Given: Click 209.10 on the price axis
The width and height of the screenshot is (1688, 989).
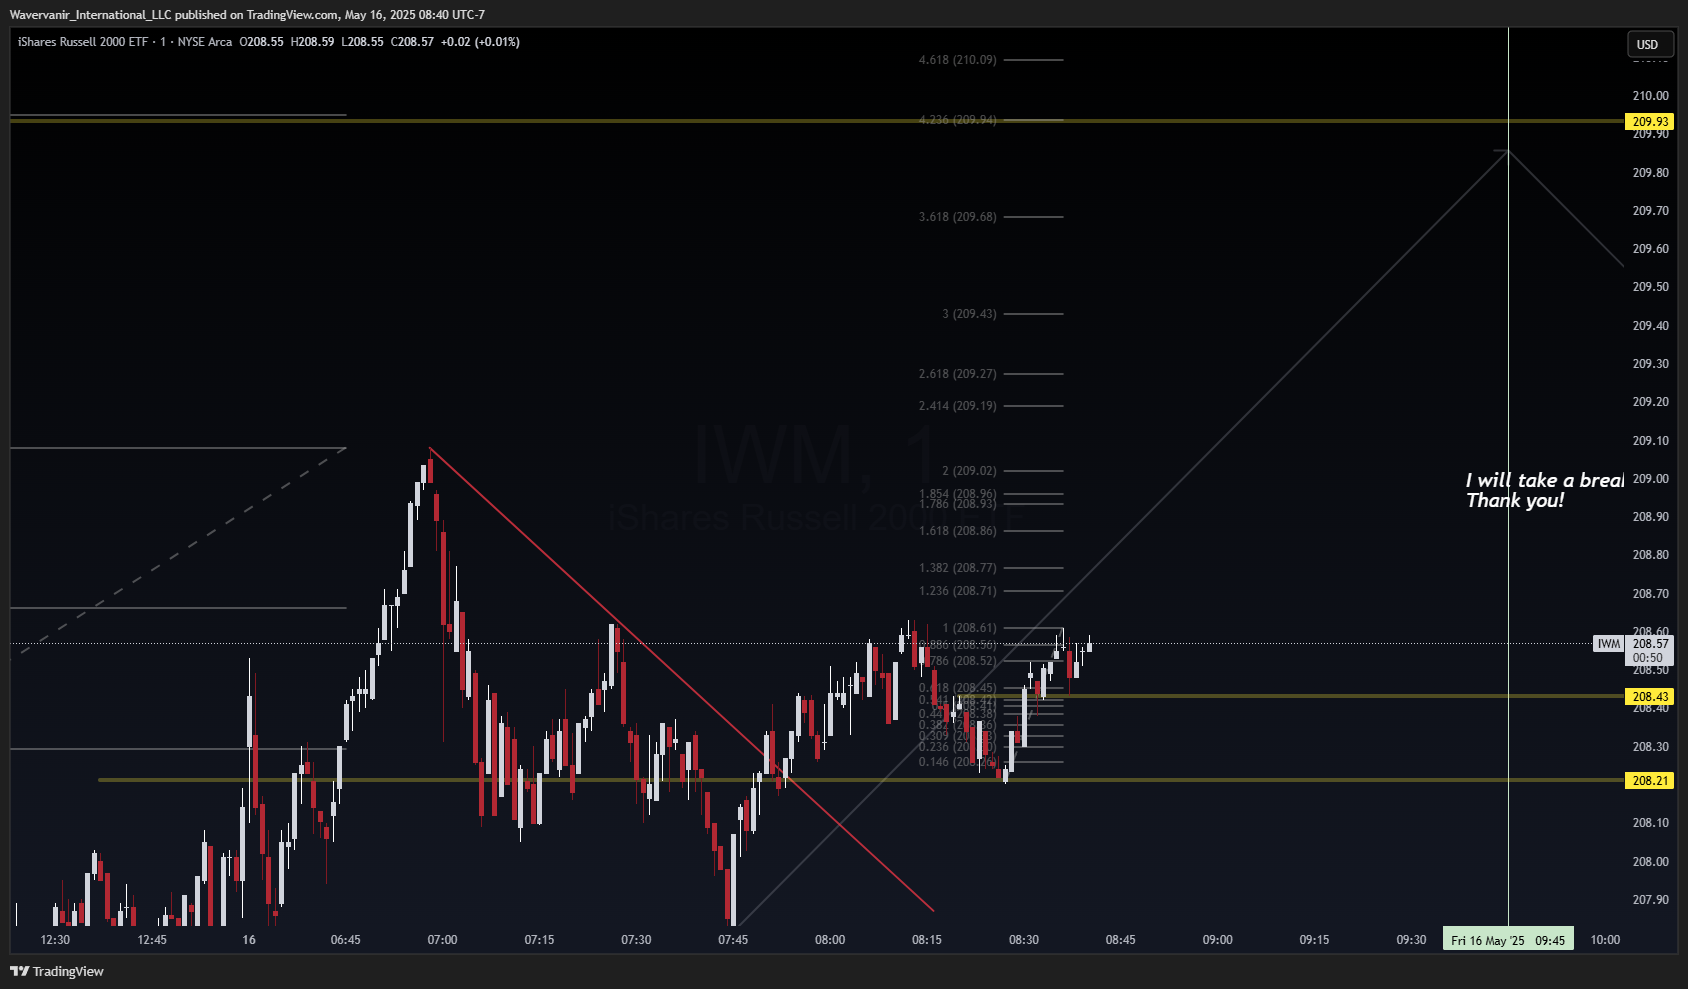Looking at the screenshot, I should click(x=1650, y=441).
